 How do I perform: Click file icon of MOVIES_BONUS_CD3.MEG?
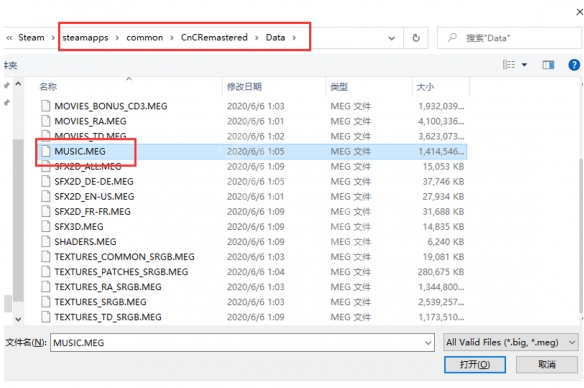(x=45, y=106)
